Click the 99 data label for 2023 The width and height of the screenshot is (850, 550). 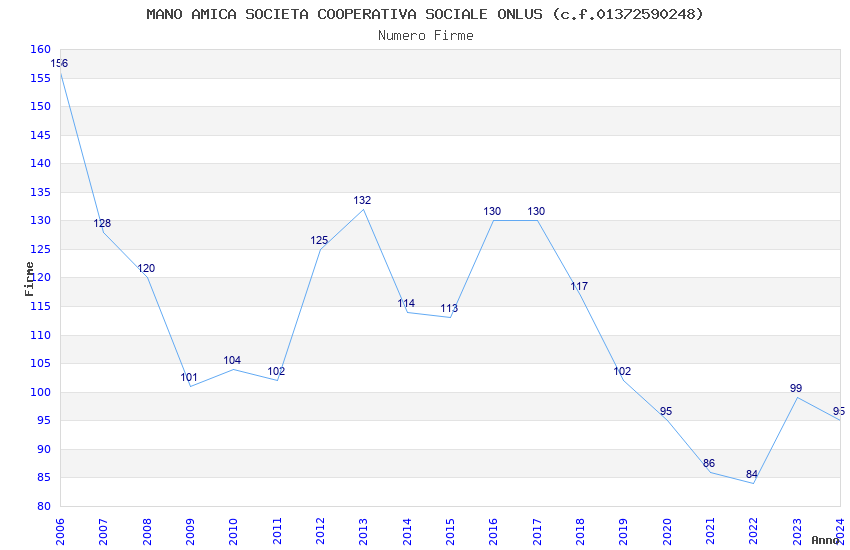[x=796, y=388]
